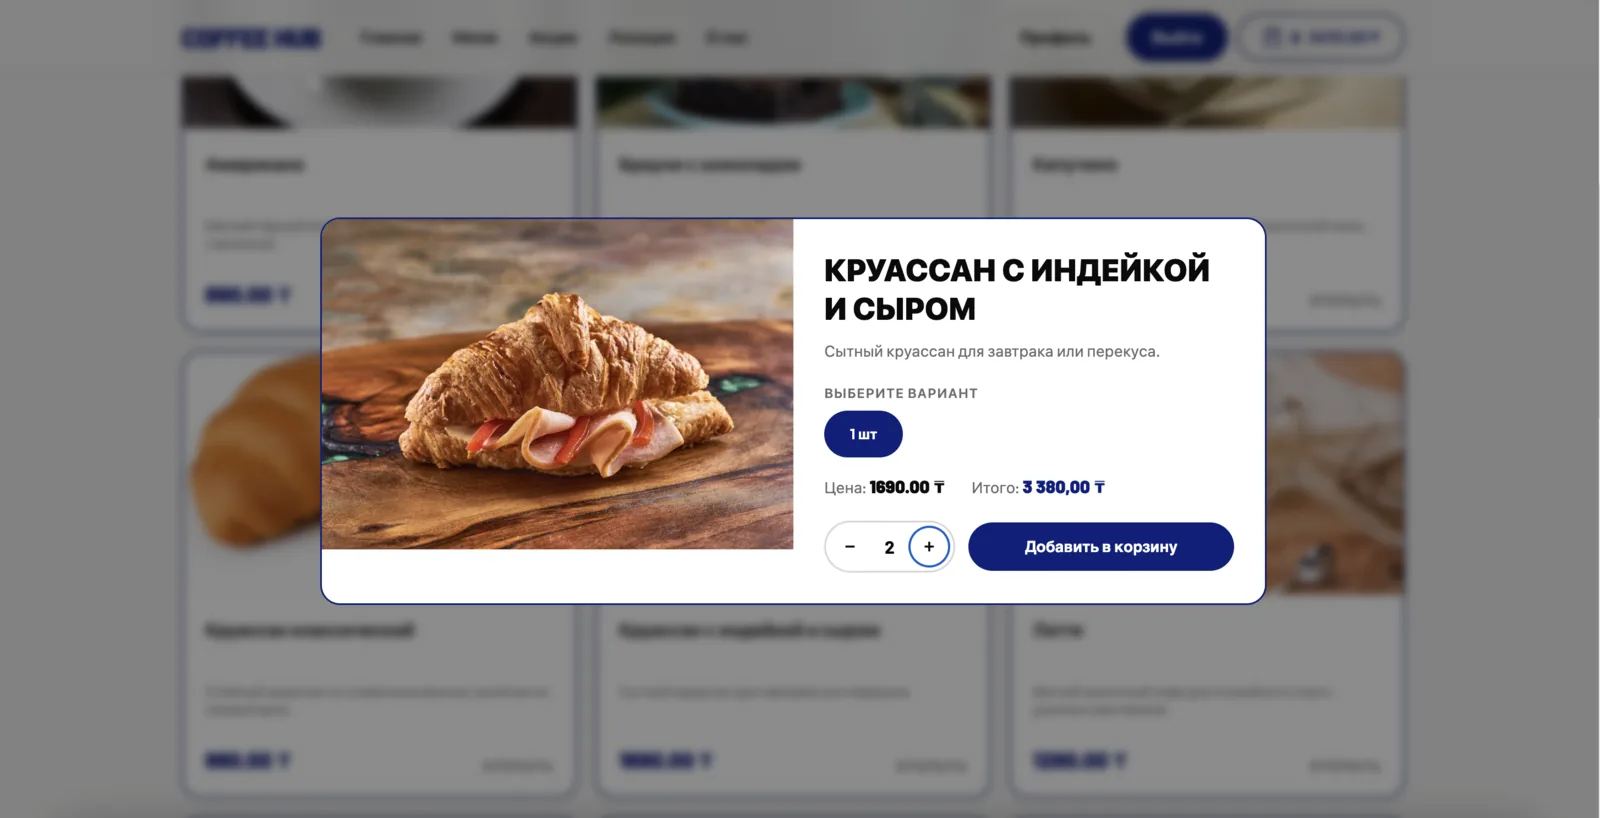Viewport: 1600px width, 818px height.
Task: Click the total price "3 380,00 ₸"
Action: tap(1063, 487)
